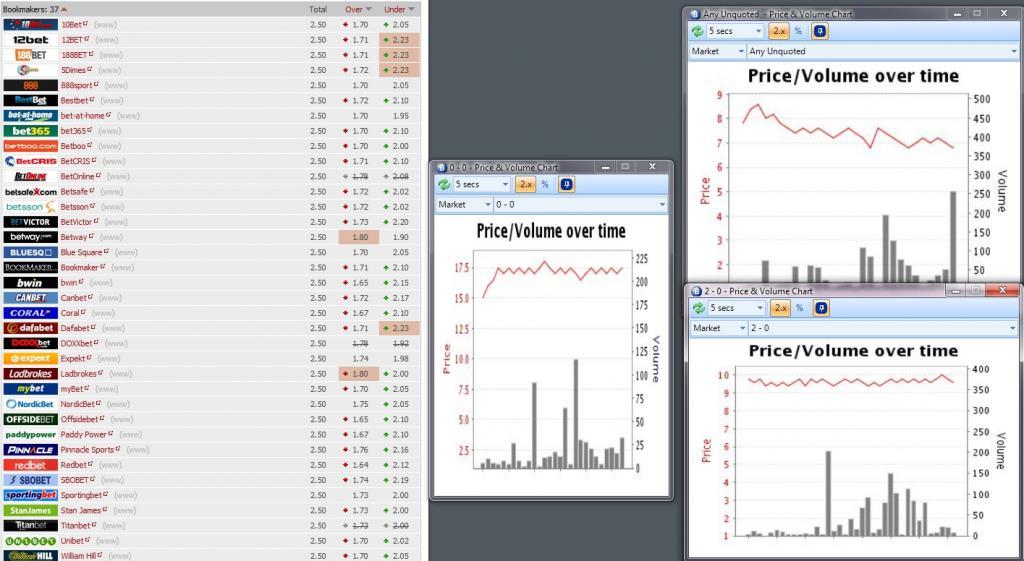Image resolution: width=1024 pixels, height=561 pixels.
Task: Click the betboo.com bookmaker logo
Action: coord(31,146)
